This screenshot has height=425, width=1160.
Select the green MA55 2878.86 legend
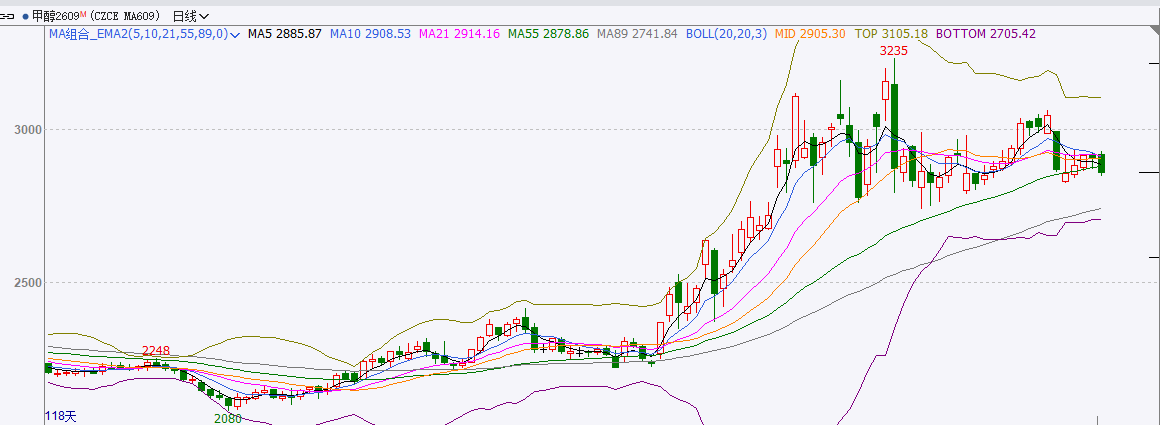pyautogui.click(x=548, y=33)
